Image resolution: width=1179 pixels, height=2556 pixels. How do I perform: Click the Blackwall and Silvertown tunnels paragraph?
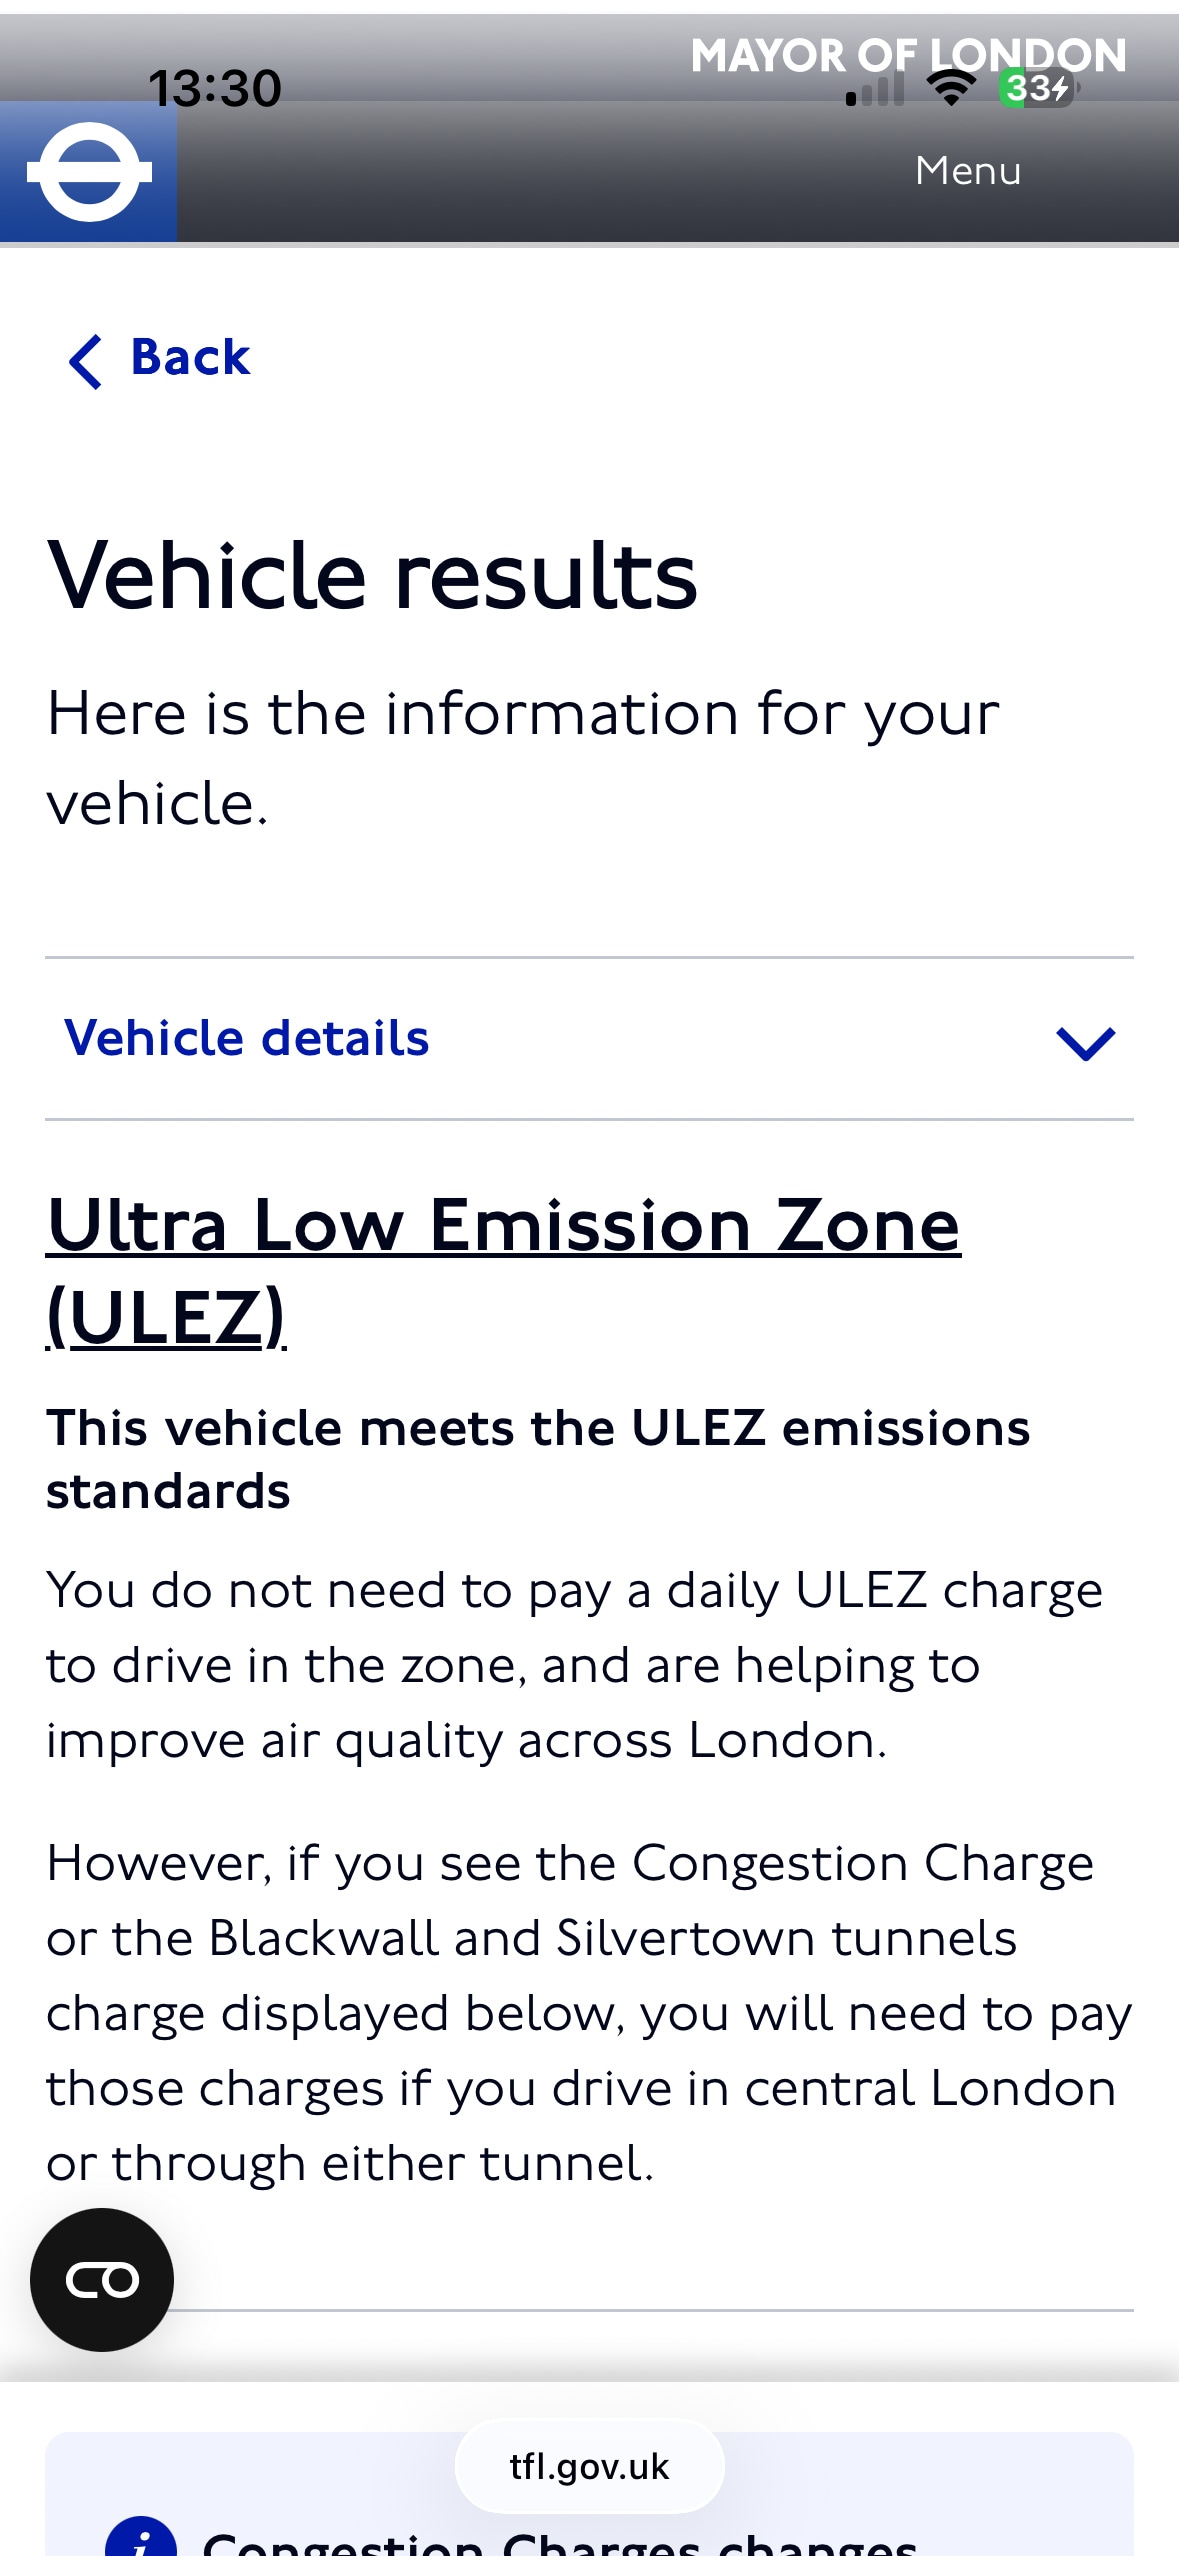click(x=588, y=2012)
